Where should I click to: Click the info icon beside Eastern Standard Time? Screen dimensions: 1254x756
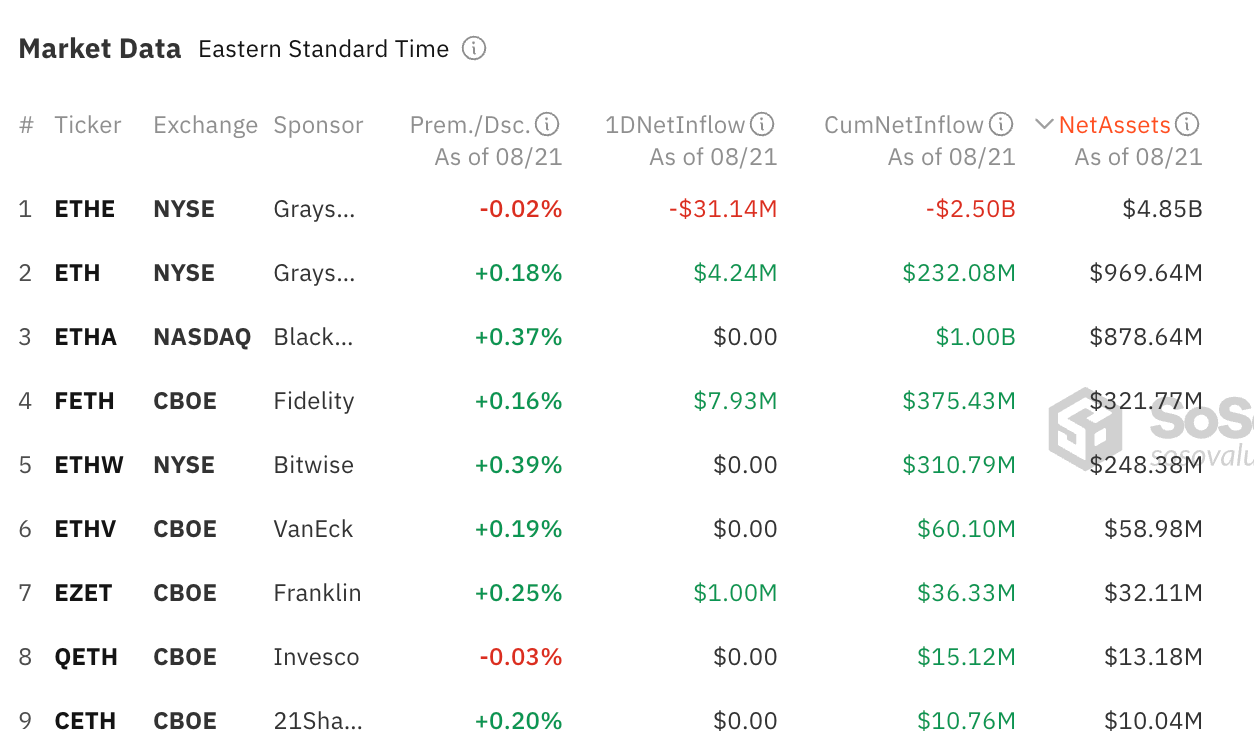coord(474,49)
